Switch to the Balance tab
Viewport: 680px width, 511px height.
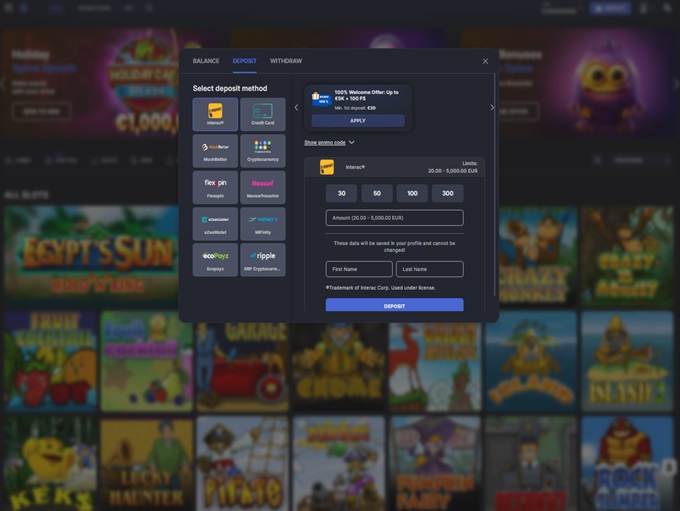(206, 61)
